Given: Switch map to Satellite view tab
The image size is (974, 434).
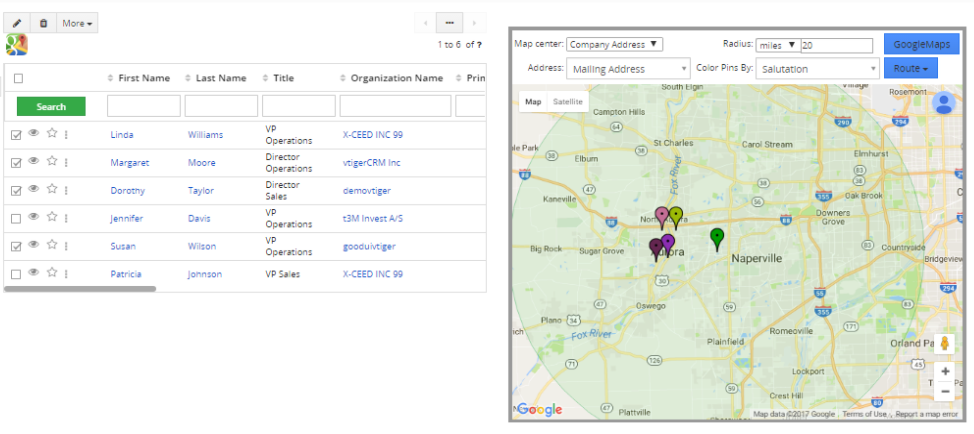Looking at the screenshot, I should click(568, 102).
